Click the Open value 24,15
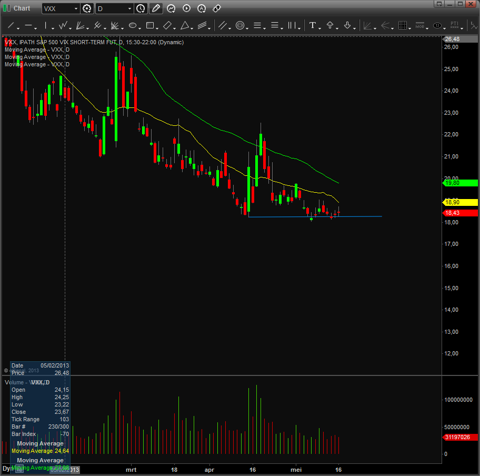The height and width of the screenshot is (476, 480). pyautogui.click(x=62, y=390)
